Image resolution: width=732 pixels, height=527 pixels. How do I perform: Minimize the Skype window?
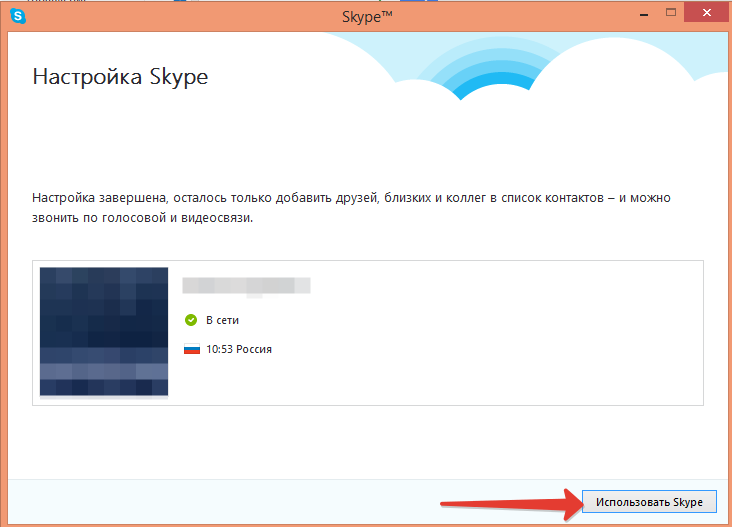coord(644,15)
